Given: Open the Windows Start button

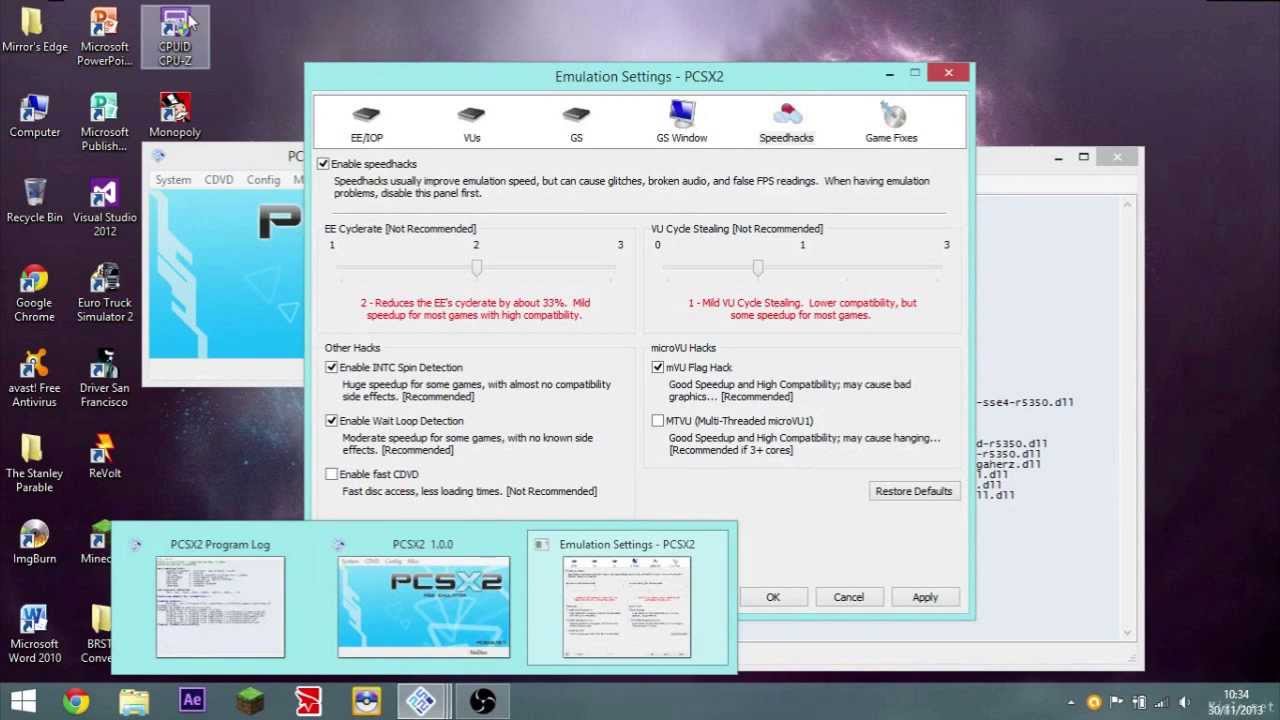Looking at the screenshot, I should pos(24,701).
